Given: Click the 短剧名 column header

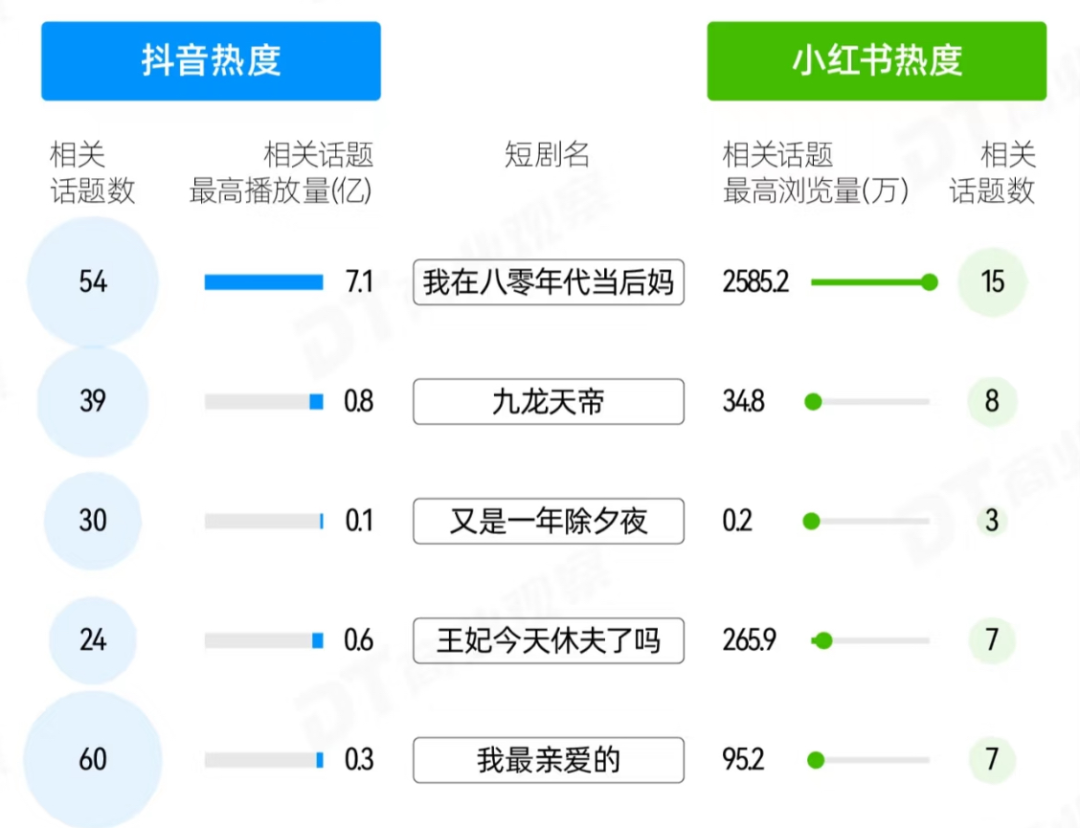Looking at the screenshot, I should pyautogui.click(x=547, y=155).
